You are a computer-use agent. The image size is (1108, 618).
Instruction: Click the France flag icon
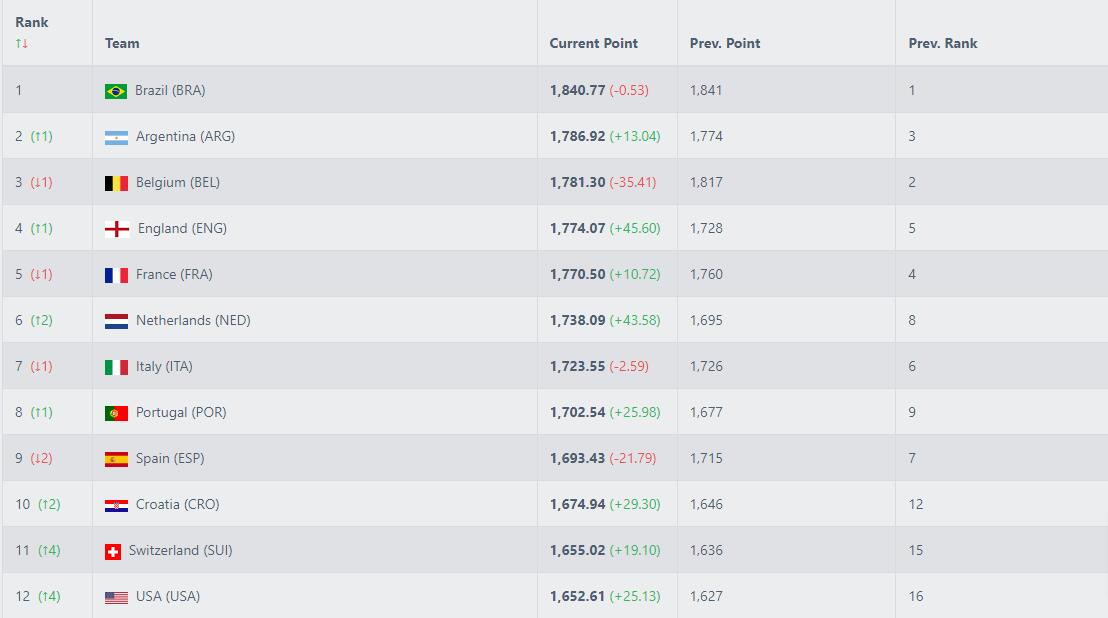[116, 275]
